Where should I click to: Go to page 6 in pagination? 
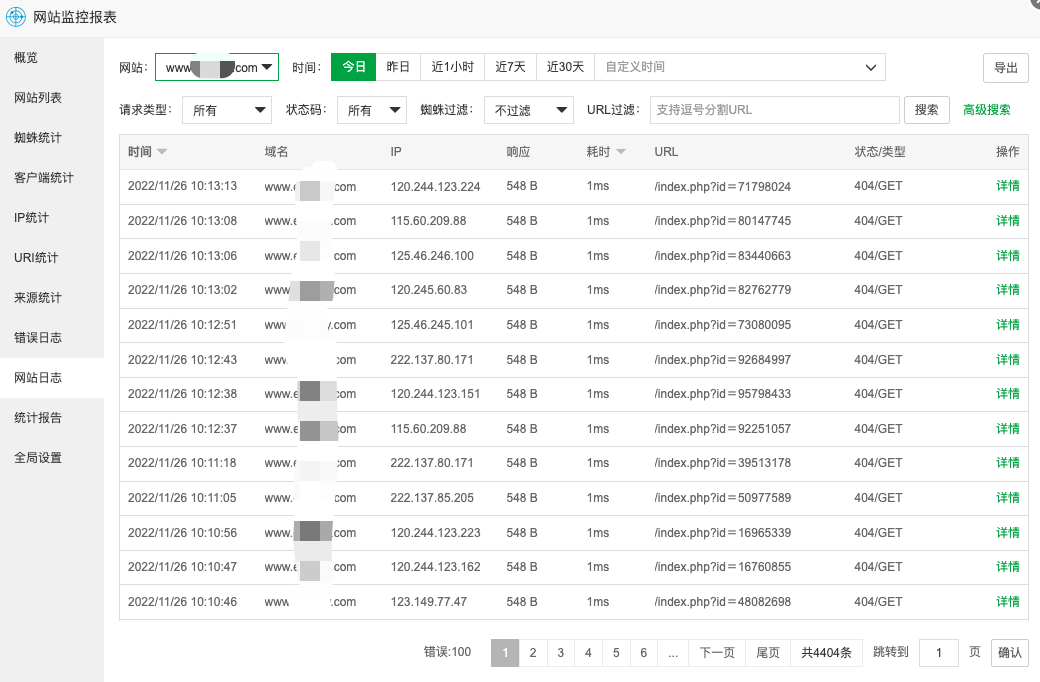coord(643,653)
